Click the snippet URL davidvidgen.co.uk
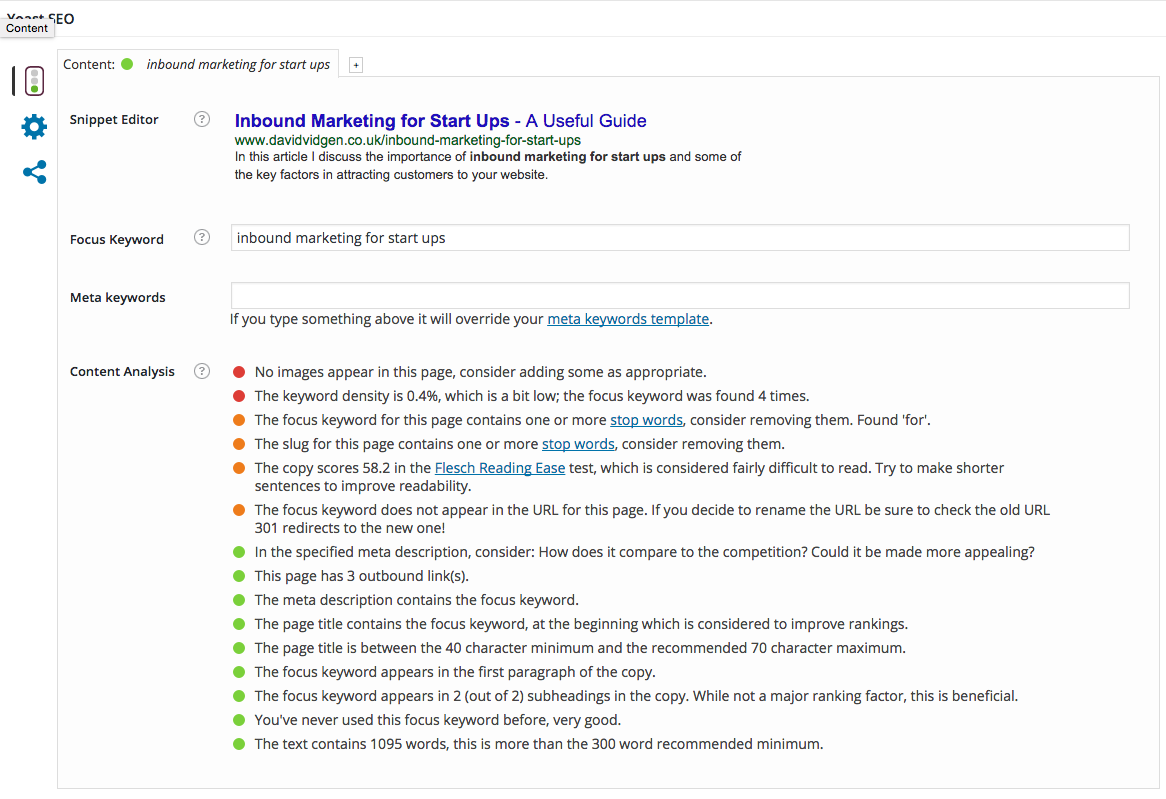This screenshot has height=799, width=1166. [407, 141]
